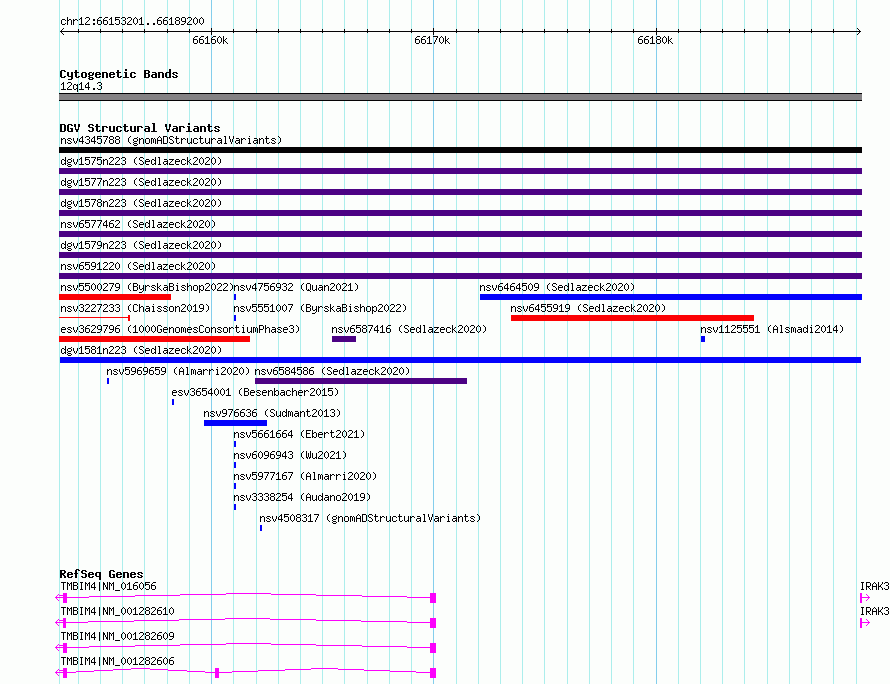Screen dimensions: 890x684
Task: Click the 12q14.3 cytogenetic band label
Action: tap(81, 86)
